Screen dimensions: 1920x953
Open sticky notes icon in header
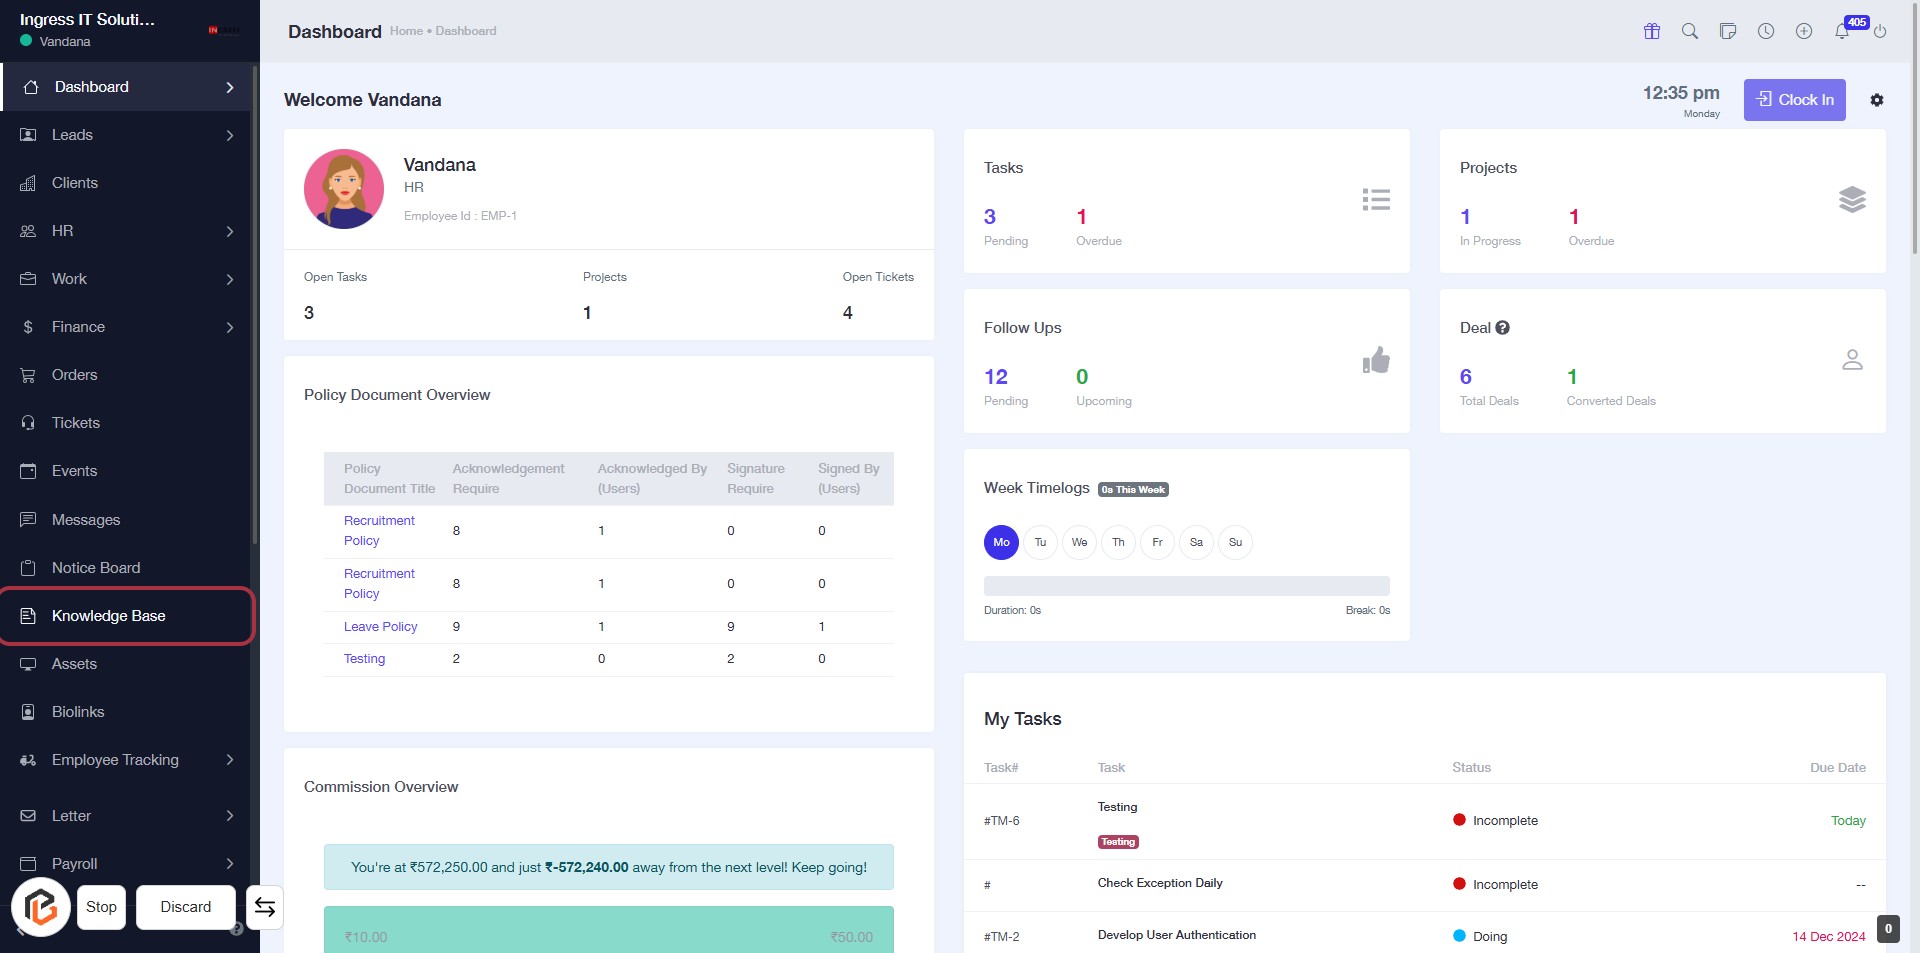coord(1728,31)
